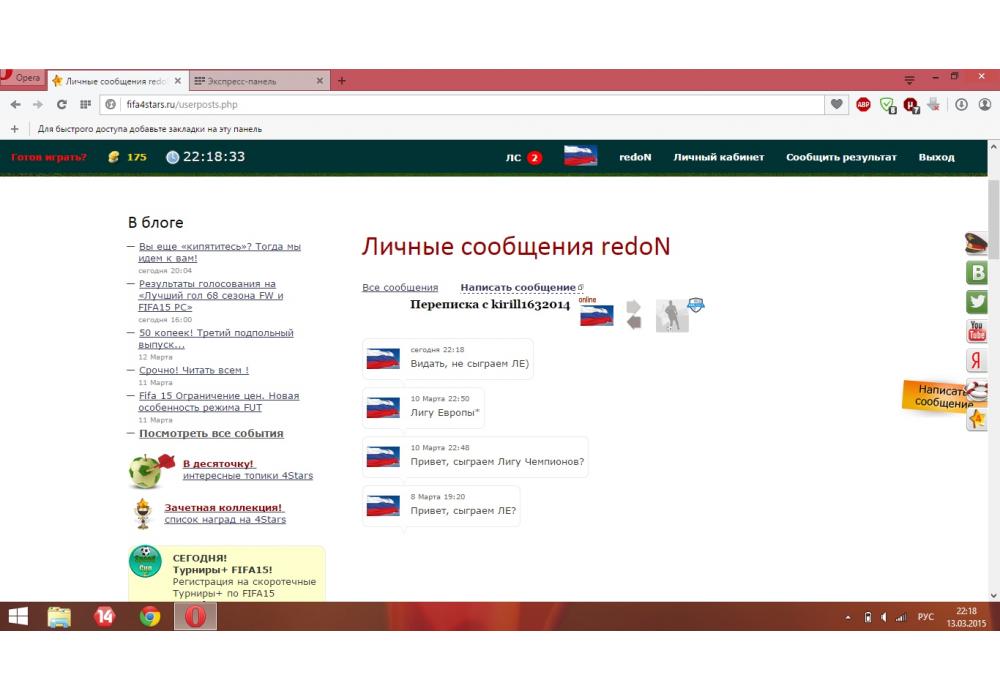Open the downloads icon in the toolbar
This screenshot has height=700, width=1000.
[961, 104]
